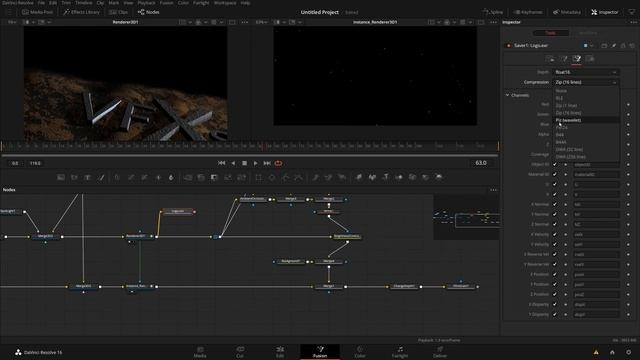Close the Compression dropdown showing Zip (16 lines)
The height and width of the screenshot is (360, 640).
click(586, 82)
